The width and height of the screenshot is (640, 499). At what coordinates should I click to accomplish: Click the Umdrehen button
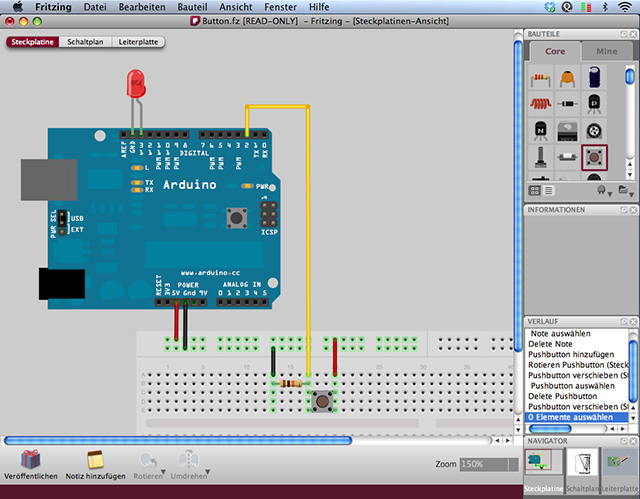[187, 465]
